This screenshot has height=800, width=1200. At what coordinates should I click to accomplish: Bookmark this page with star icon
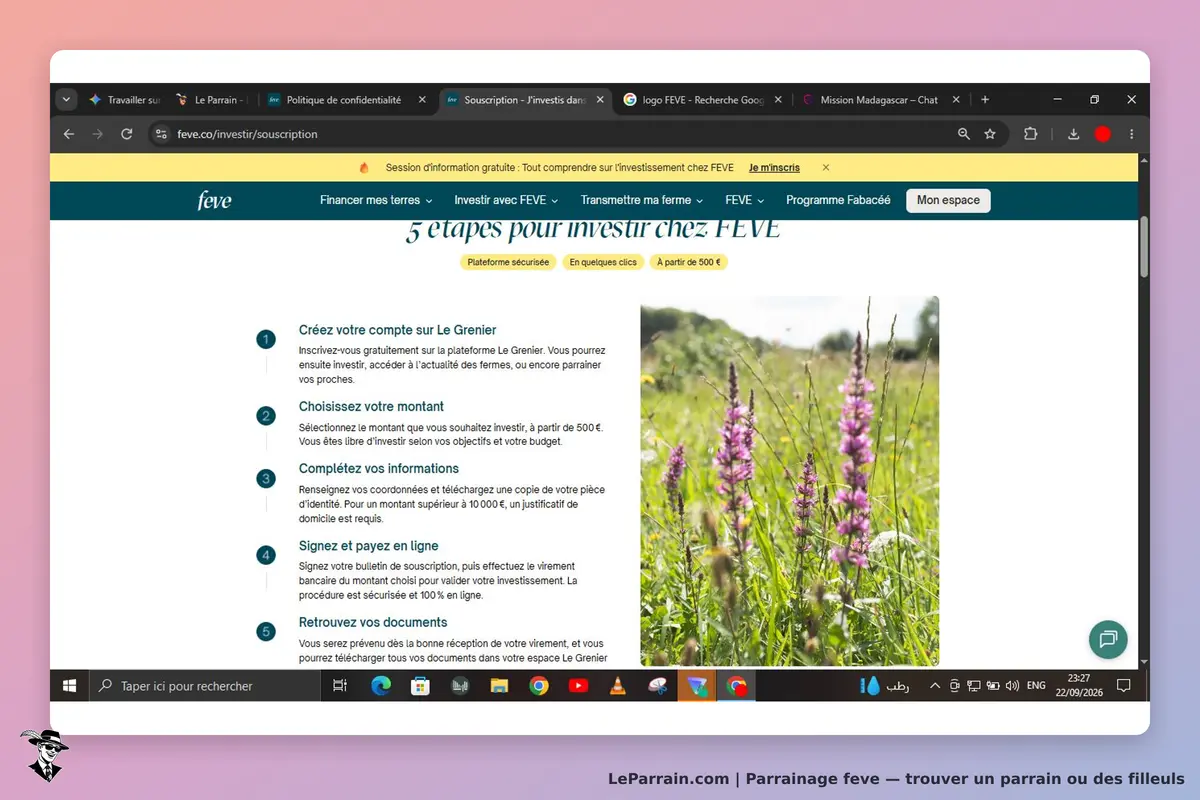tap(990, 134)
